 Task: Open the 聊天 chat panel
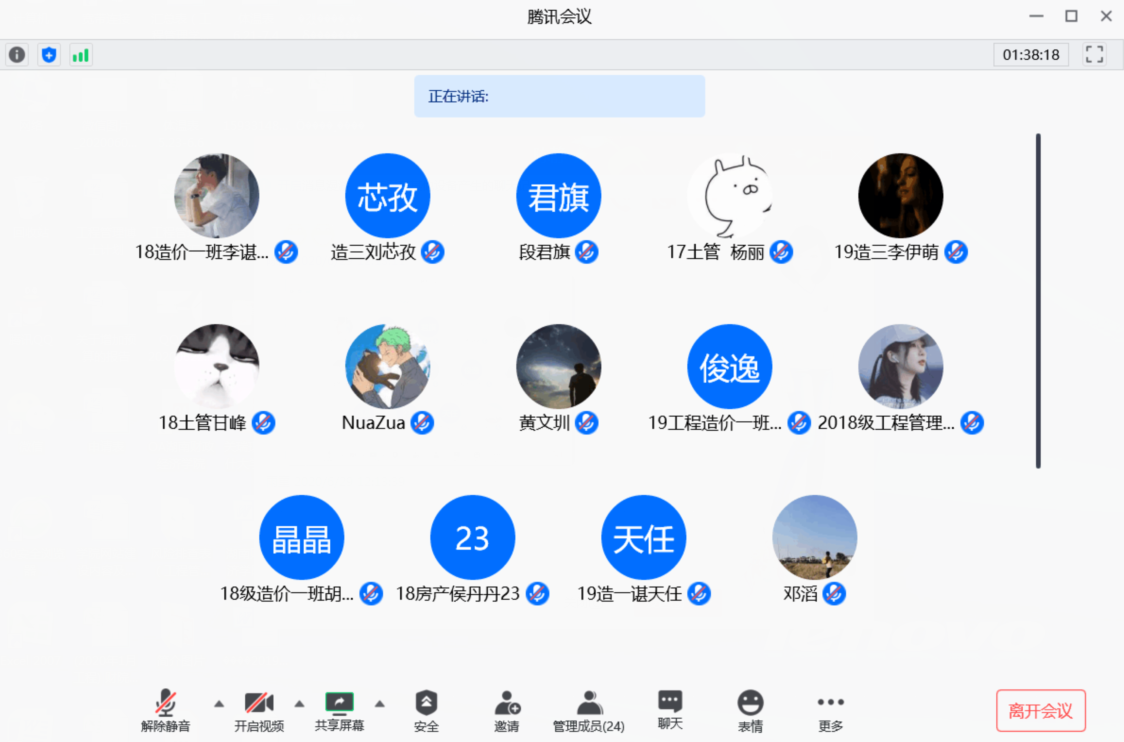[x=670, y=710]
